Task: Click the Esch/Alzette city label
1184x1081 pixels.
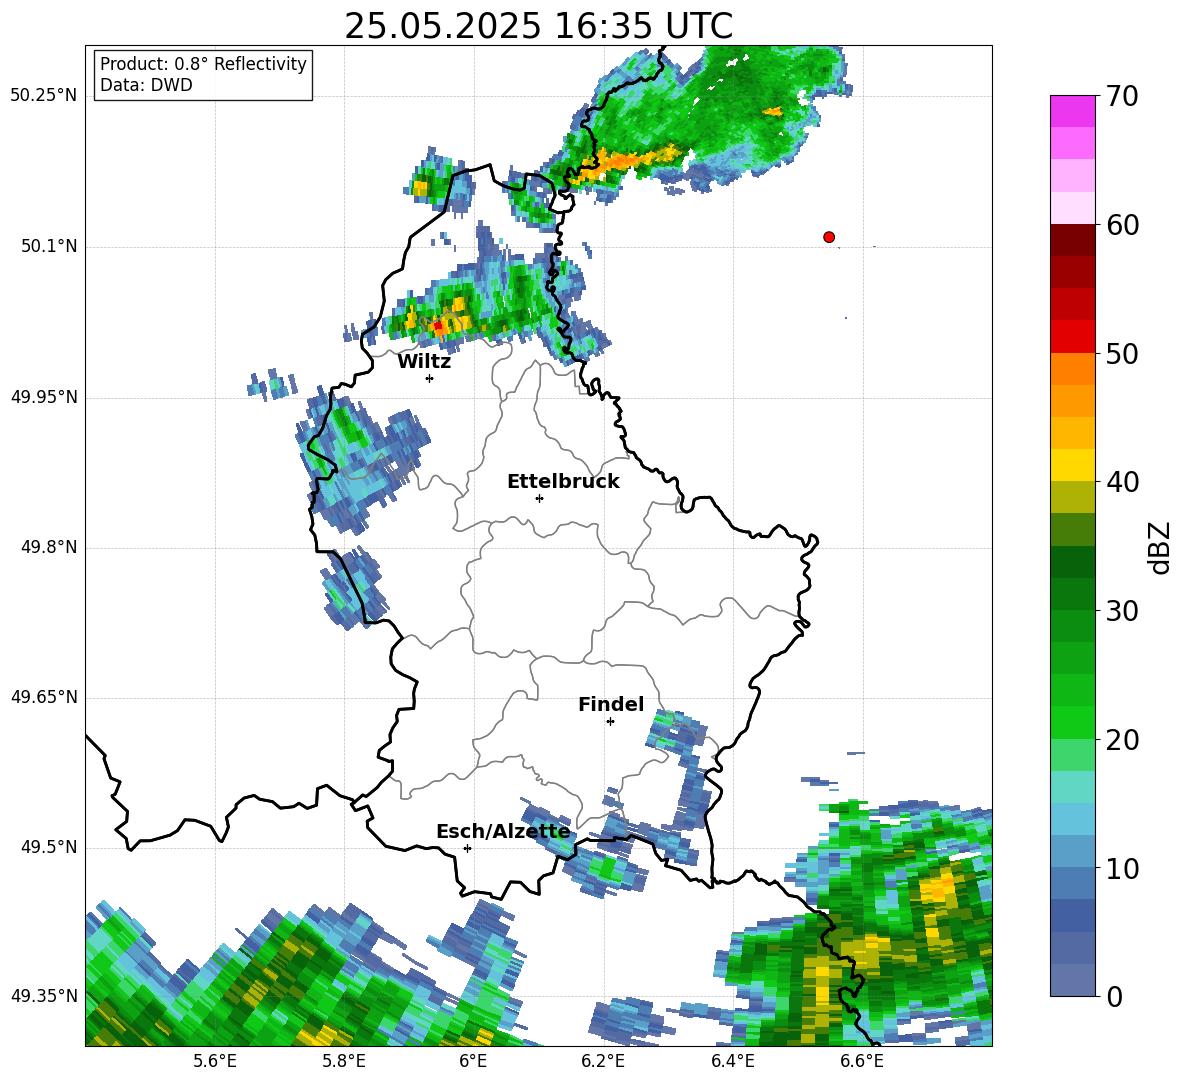Action: click(x=503, y=832)
